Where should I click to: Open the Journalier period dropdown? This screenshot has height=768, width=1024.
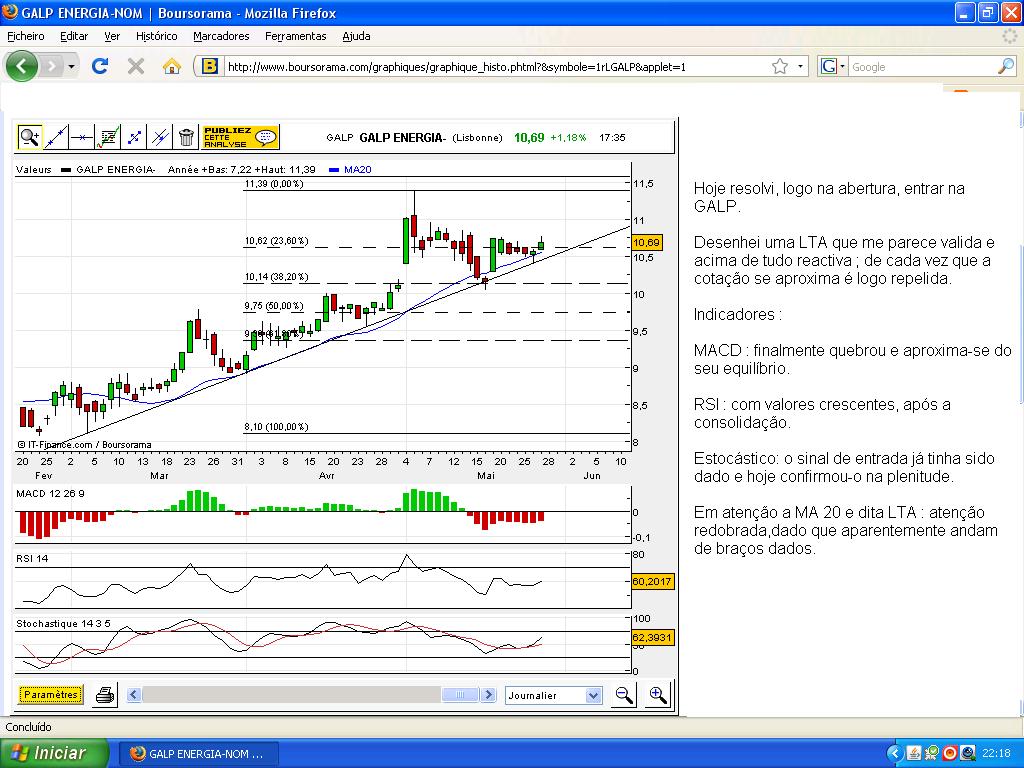click(x=553, y=696)
